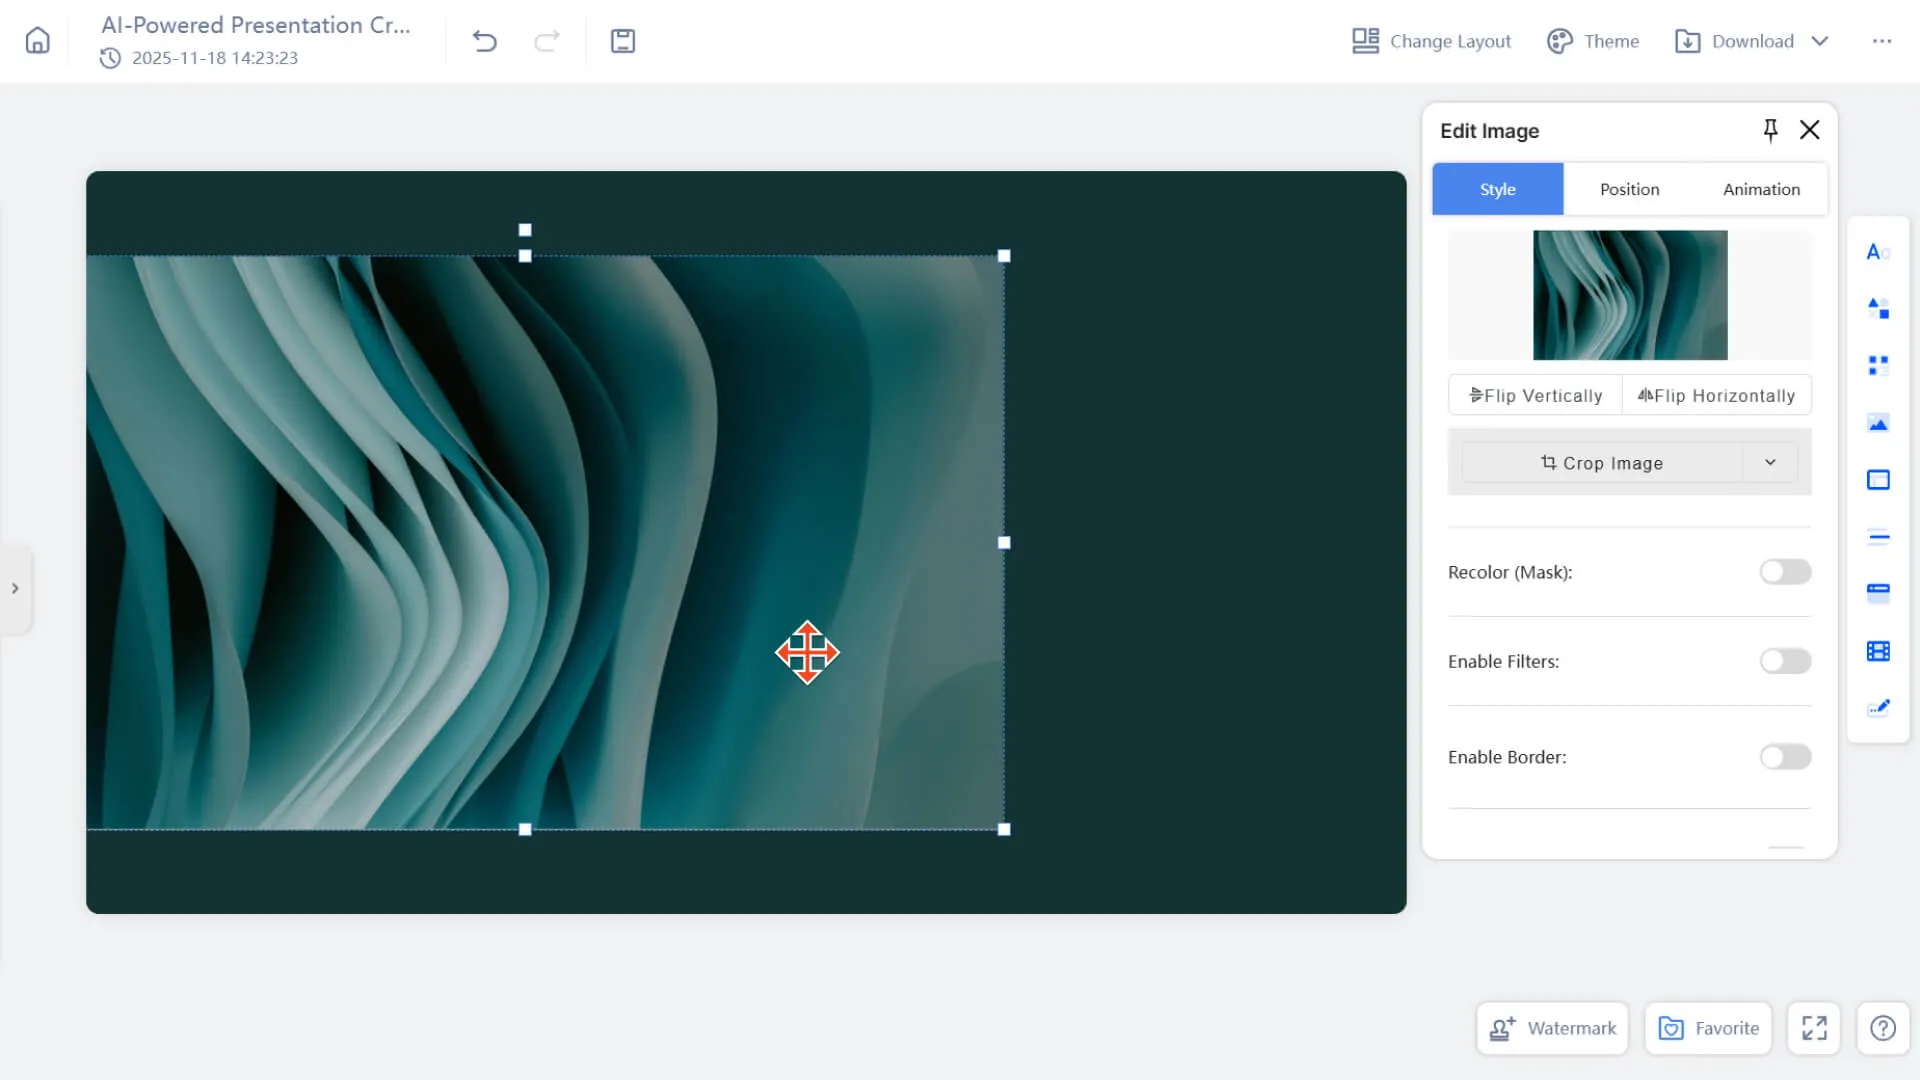Open the grid elements tool in the sidebar

click(1878, 366)
